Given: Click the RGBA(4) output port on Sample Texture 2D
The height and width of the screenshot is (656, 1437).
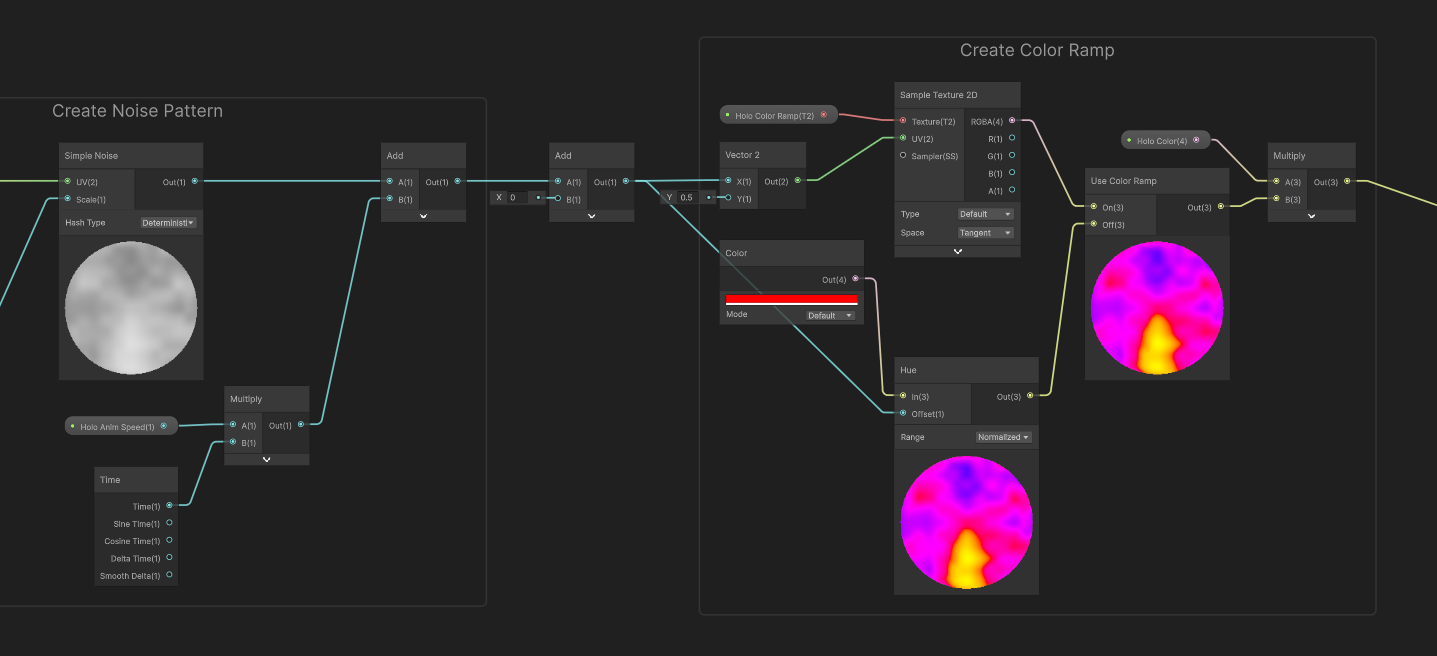Looking at the screenshot, I should pos(1011,120).
